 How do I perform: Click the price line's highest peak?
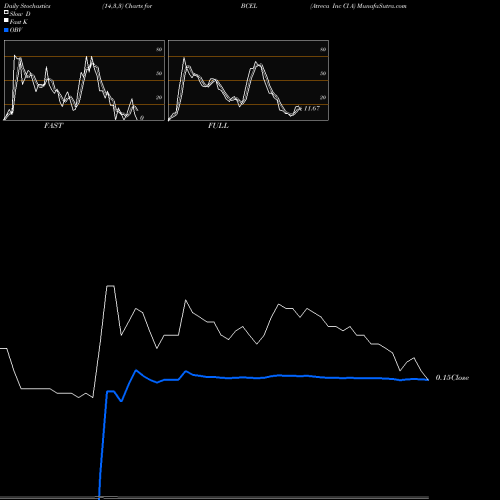110,286
